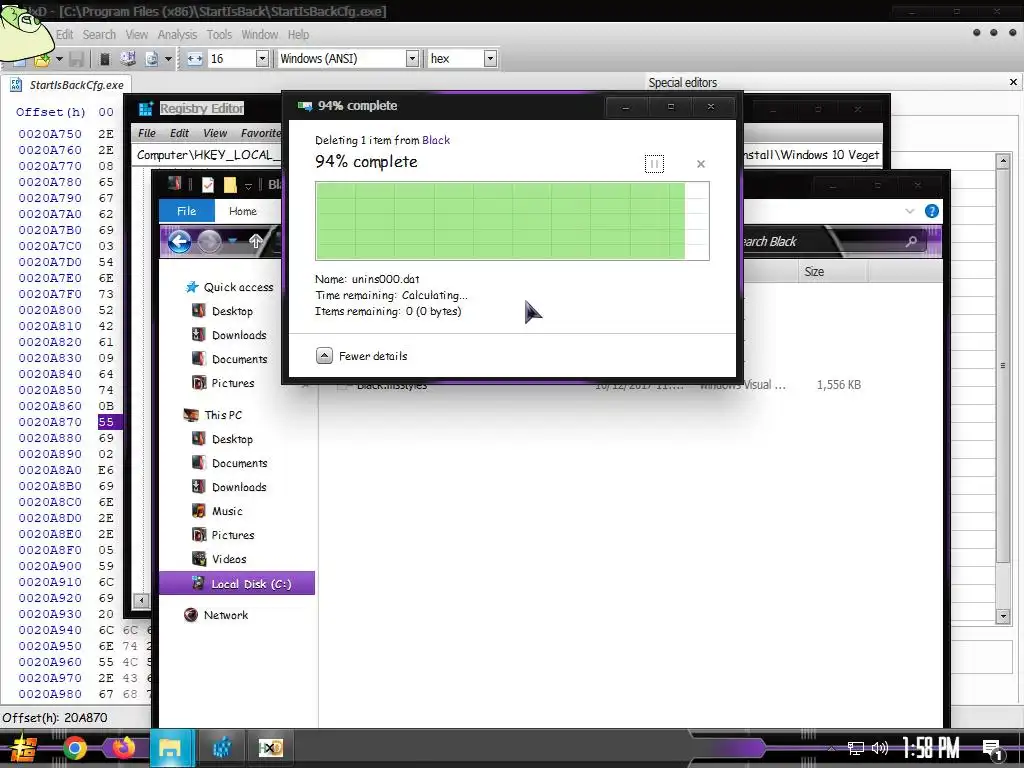Select Music under This PC

point(217,511)
